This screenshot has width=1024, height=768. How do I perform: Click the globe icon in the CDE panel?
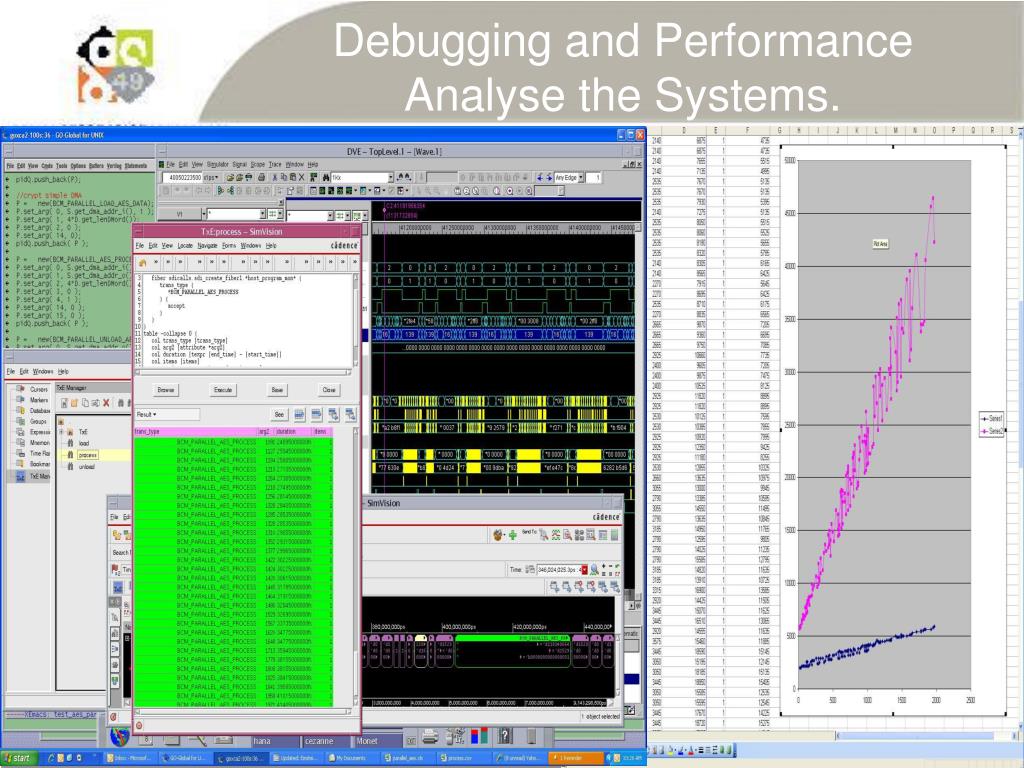click(120, 738)
